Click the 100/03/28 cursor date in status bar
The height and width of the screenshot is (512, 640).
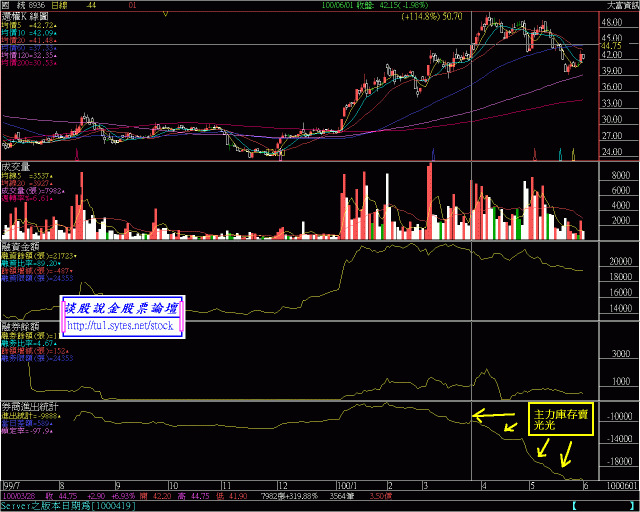click(x=19, y=496)
